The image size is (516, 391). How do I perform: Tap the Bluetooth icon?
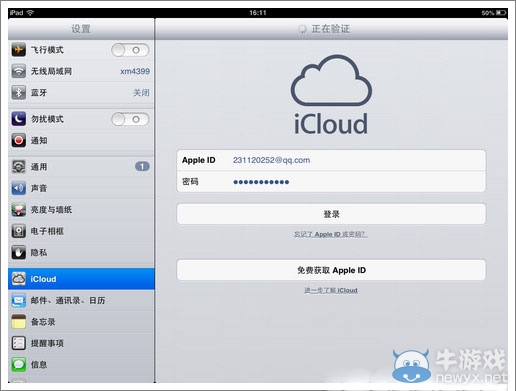19,92
